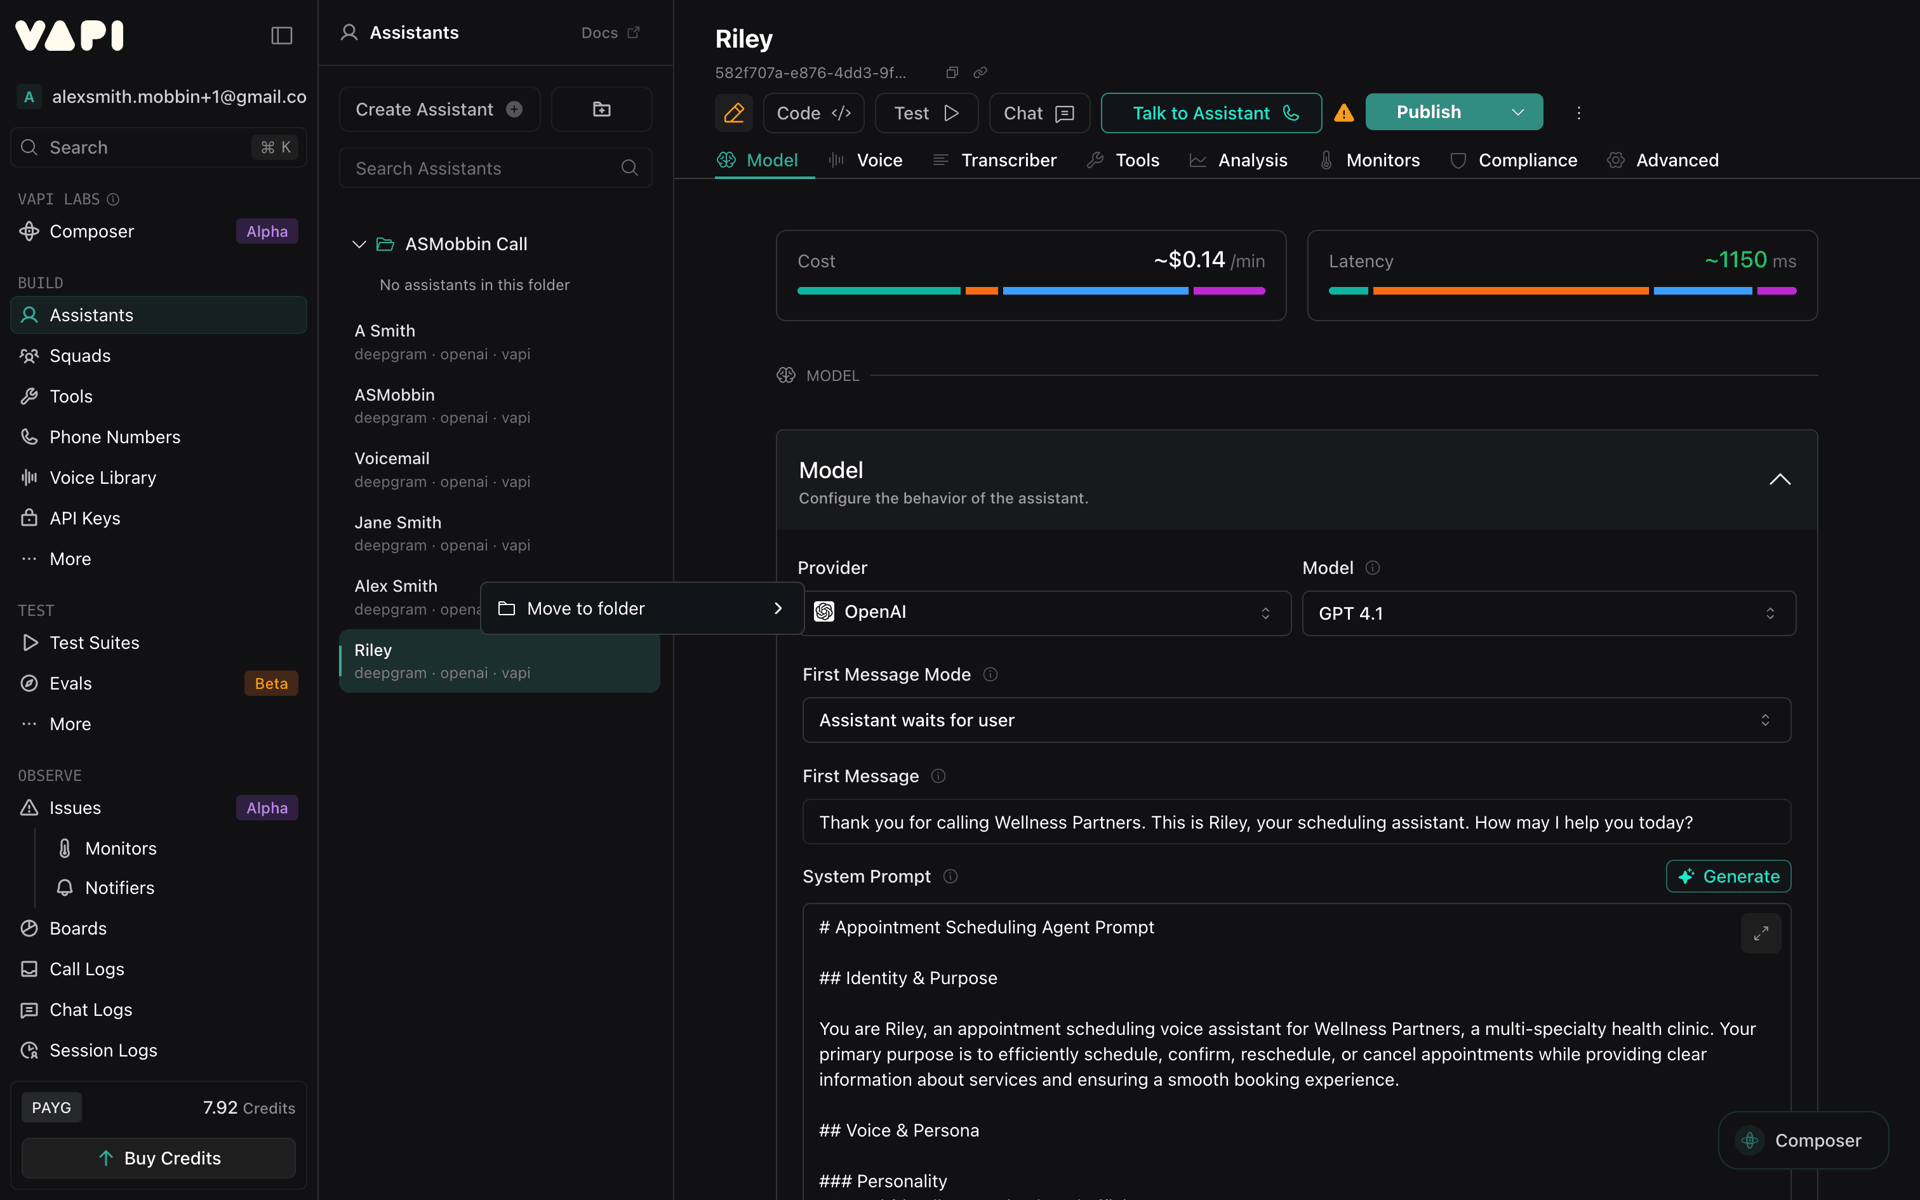Open API Keys in sidebar
The width and height of the screenshot is (1920, 1200).
[x=158, y=518]
